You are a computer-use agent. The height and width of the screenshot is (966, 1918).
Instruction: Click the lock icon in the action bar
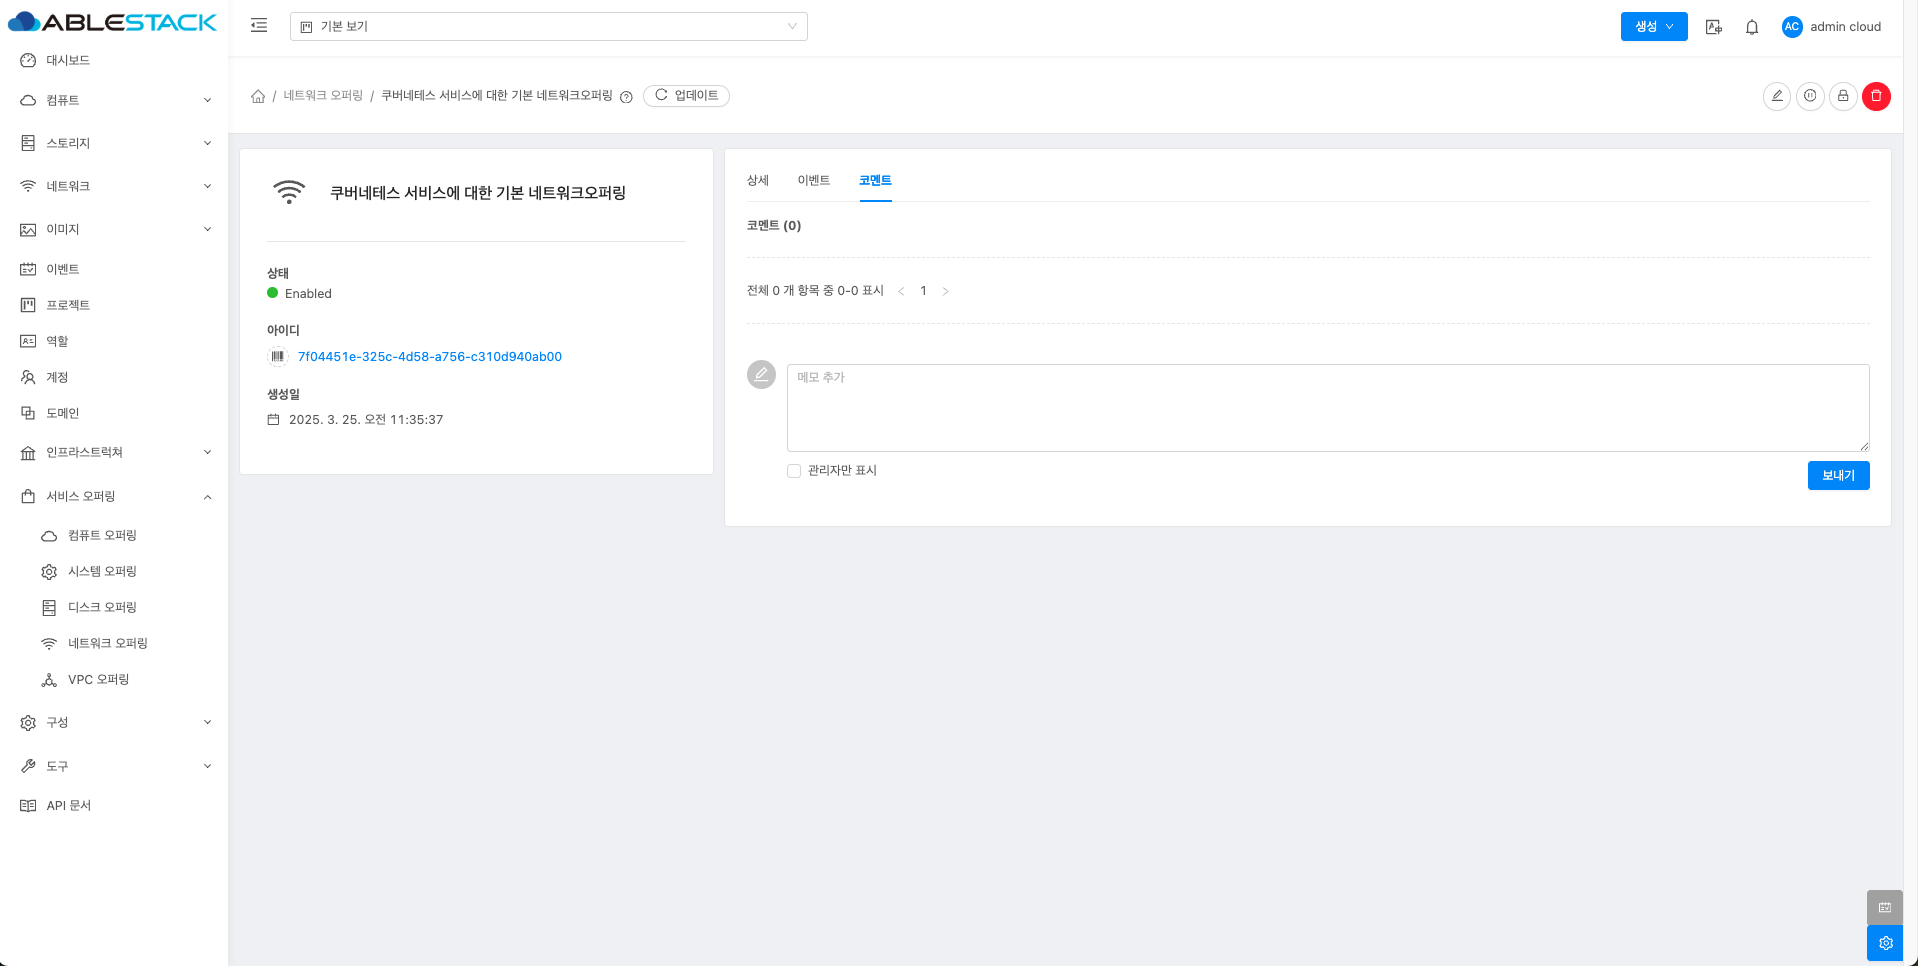1843,96
